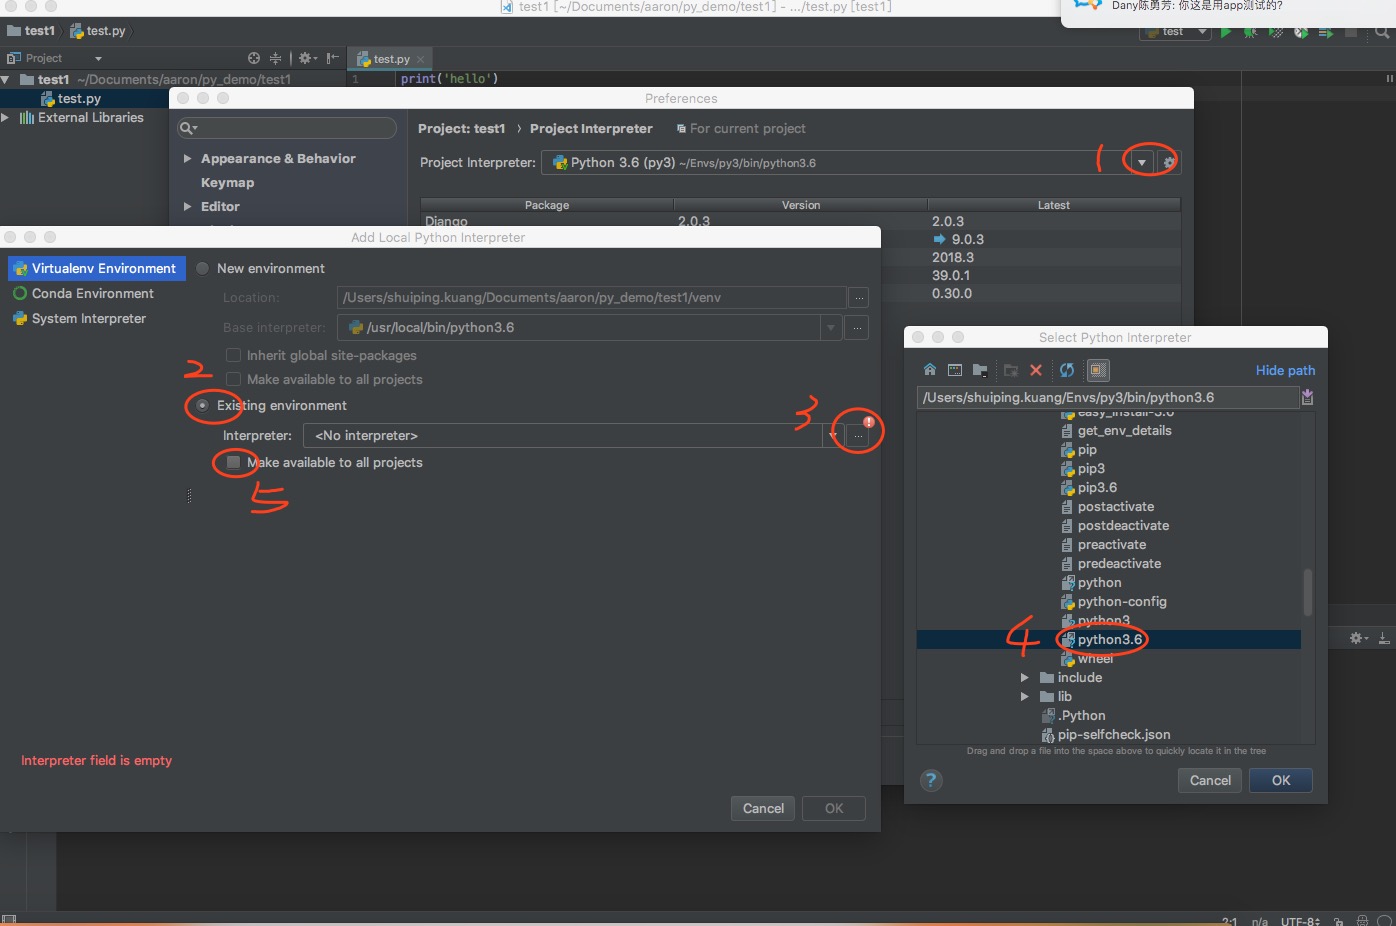Expand the include folder in file chooser

(x=1024, y=677)
